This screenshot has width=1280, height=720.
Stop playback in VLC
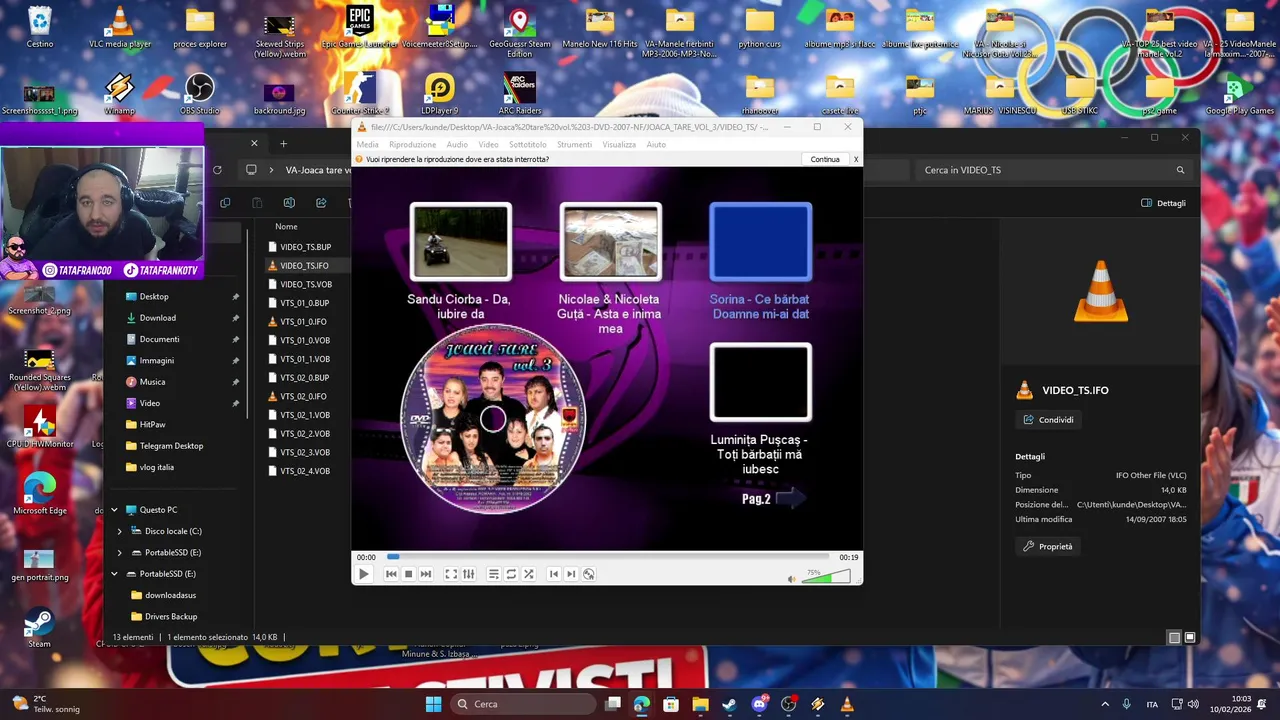[408, 574]
